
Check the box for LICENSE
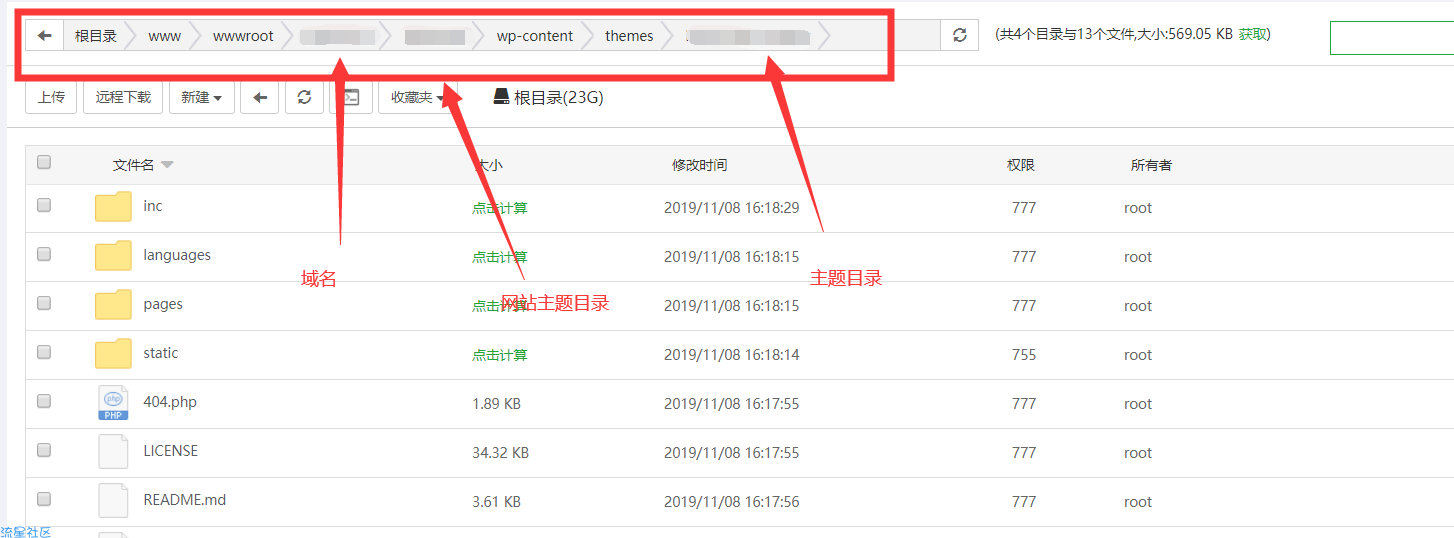(44, 450)
